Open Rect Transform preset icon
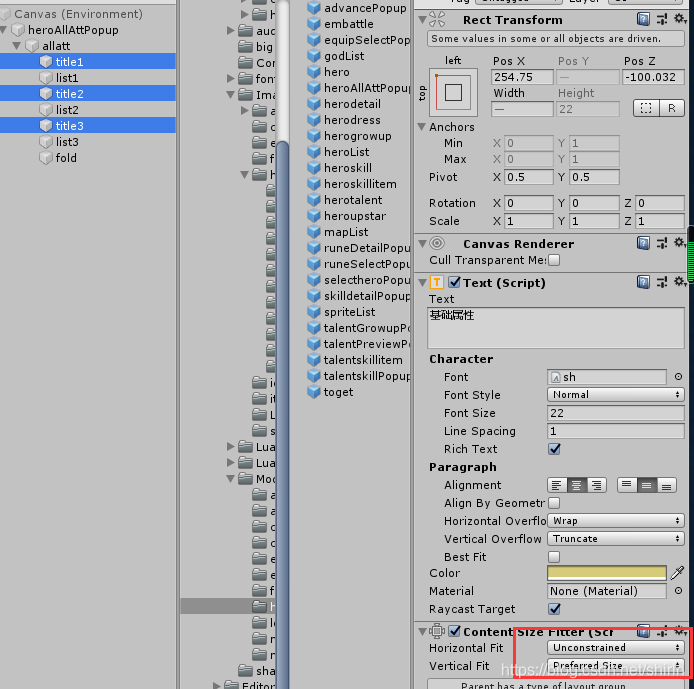 [x=662, y=19]
